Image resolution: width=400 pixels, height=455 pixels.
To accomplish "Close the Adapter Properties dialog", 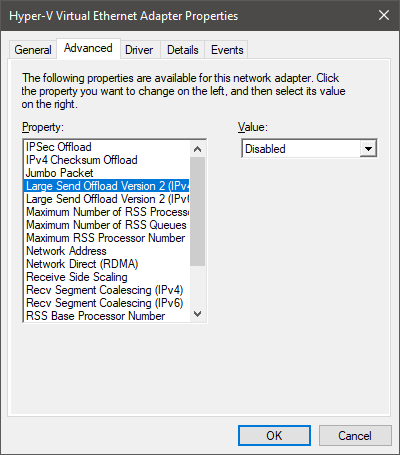I will [384, 15].
